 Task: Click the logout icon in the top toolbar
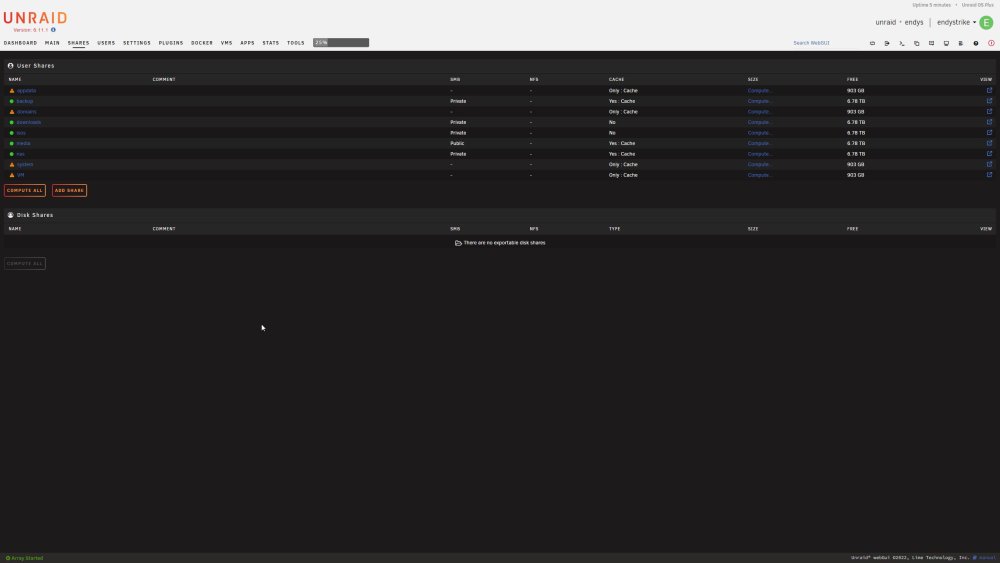pyautogui.click(x=887, y=43)
